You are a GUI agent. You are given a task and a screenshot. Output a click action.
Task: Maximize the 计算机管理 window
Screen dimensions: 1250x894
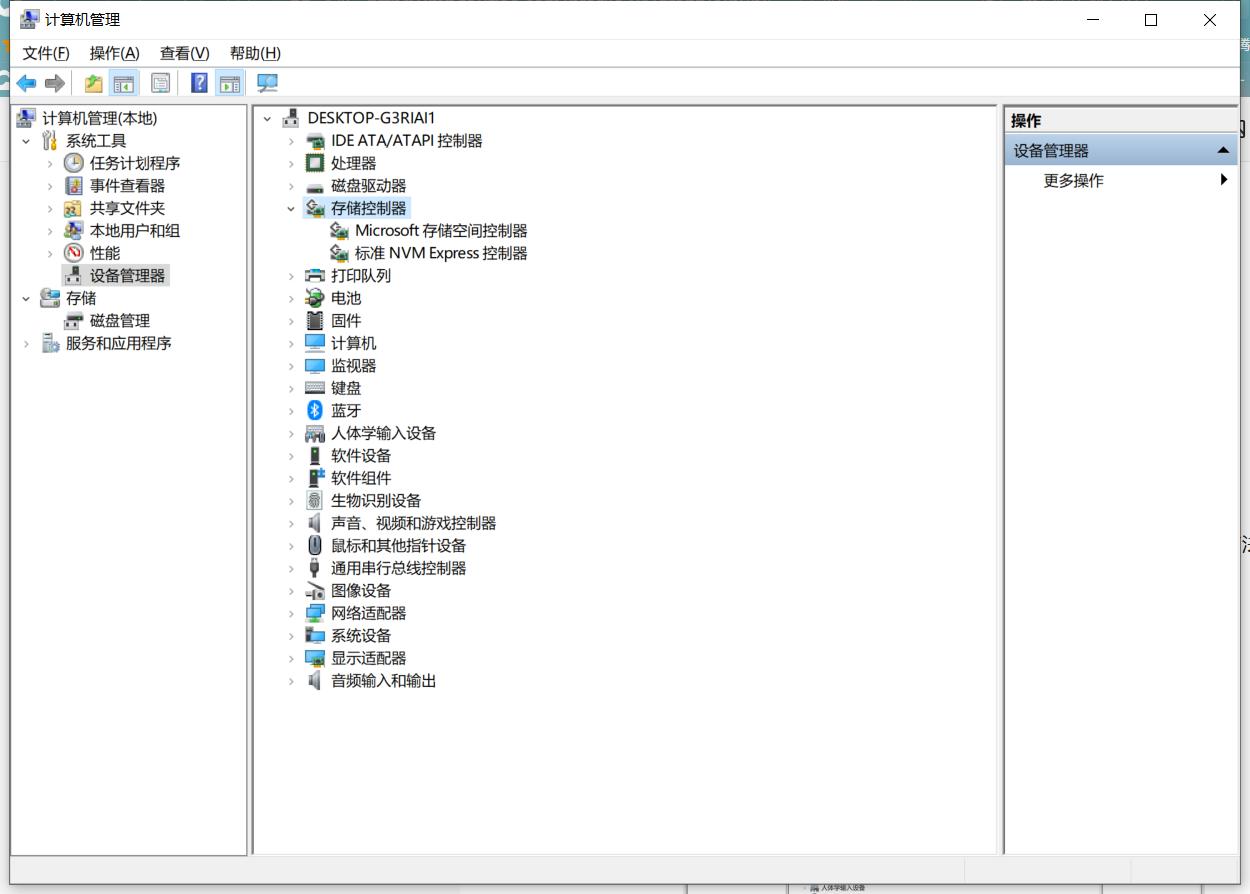point(1151,20)
